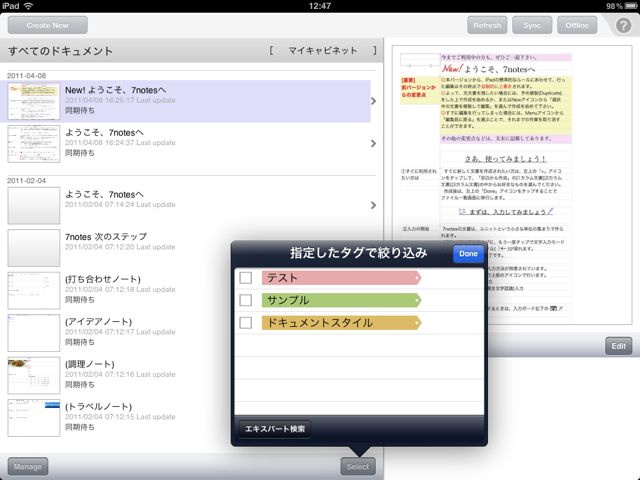Check the サンプル tag checkbox
The width and height of the screenshot is (640, 480).
[245, 300]
